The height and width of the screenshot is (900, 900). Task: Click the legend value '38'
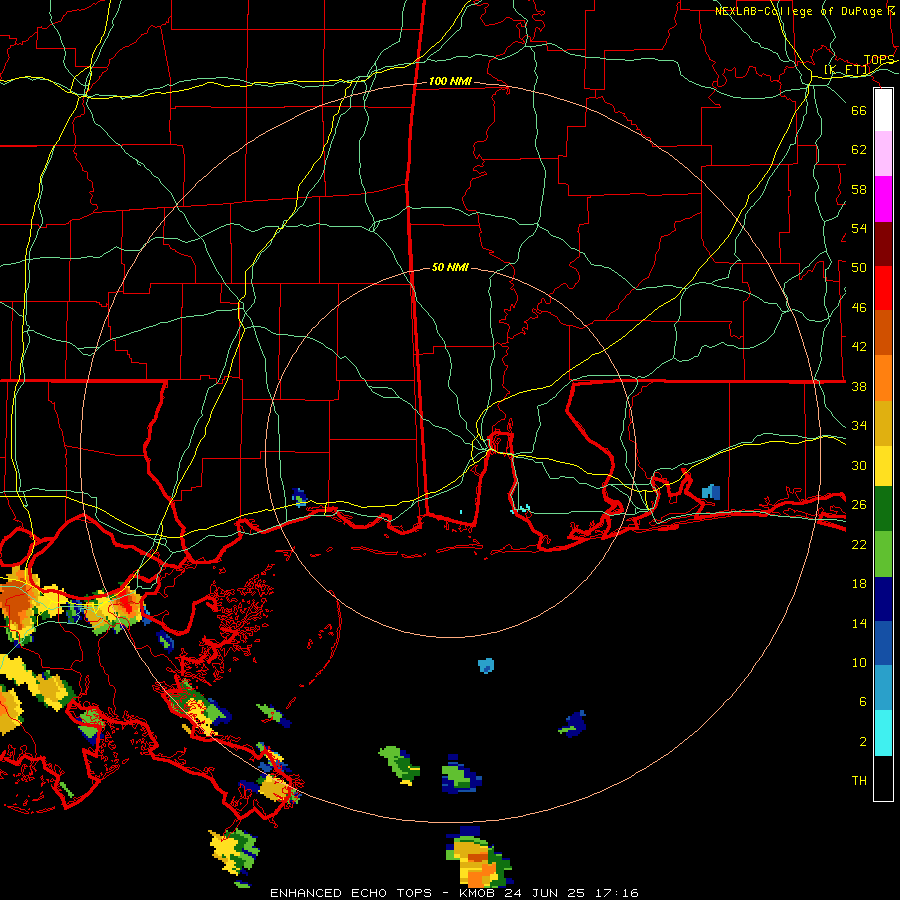[x=859, y=386]
